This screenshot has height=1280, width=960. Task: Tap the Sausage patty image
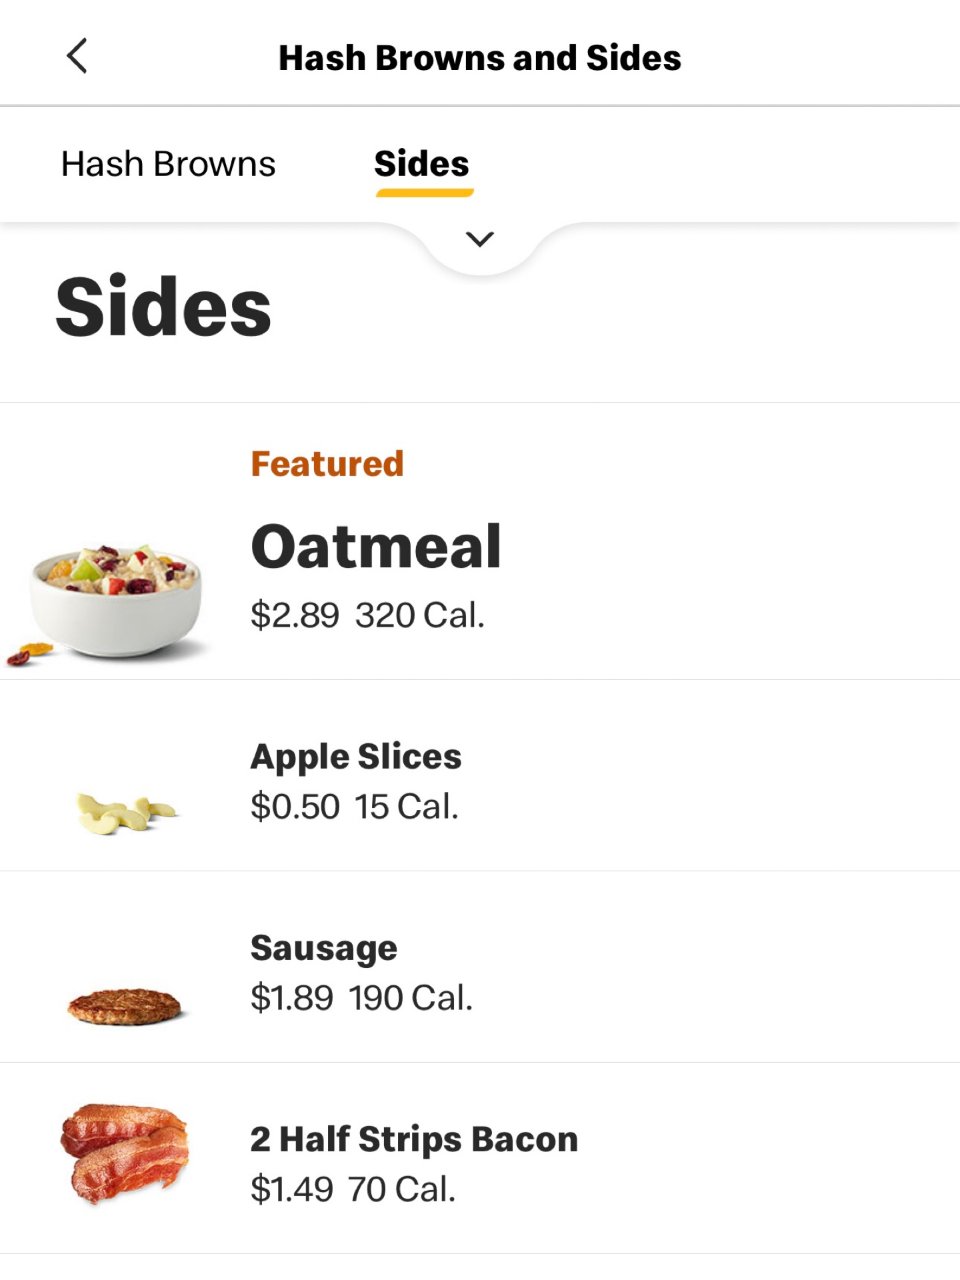(x=125, y=1004)
